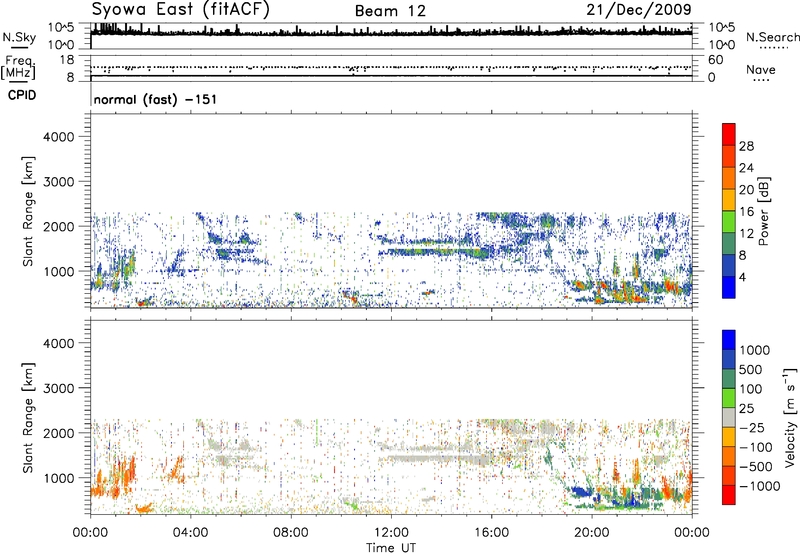The height and width of the screenshot is (554, 800).
Task: Click the '12:00' time axis label
Action: tap(391, 533)
